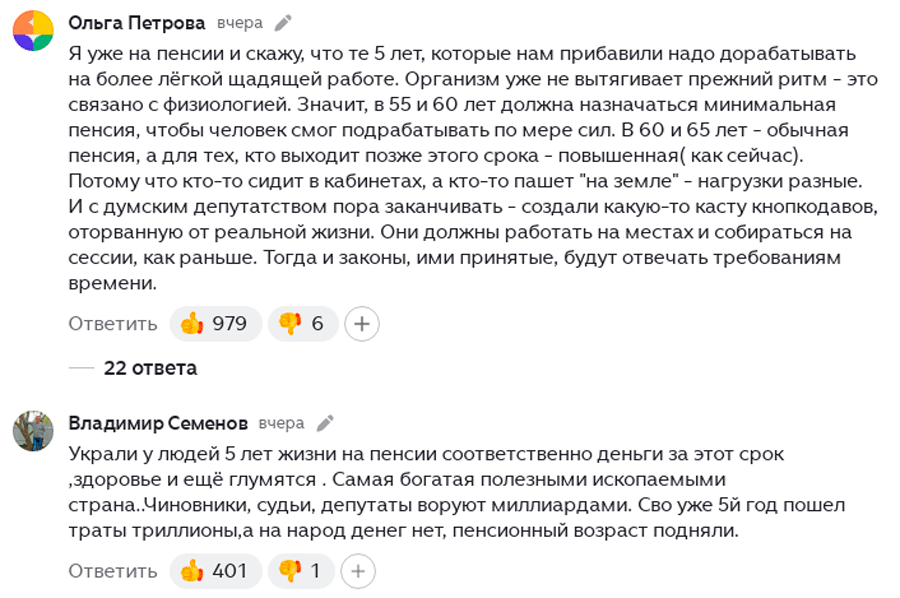The width and height of the screenshot is (900, 598).
Task: Click the pencil icon beside Ольга Петрова
Action: [284, 23]
